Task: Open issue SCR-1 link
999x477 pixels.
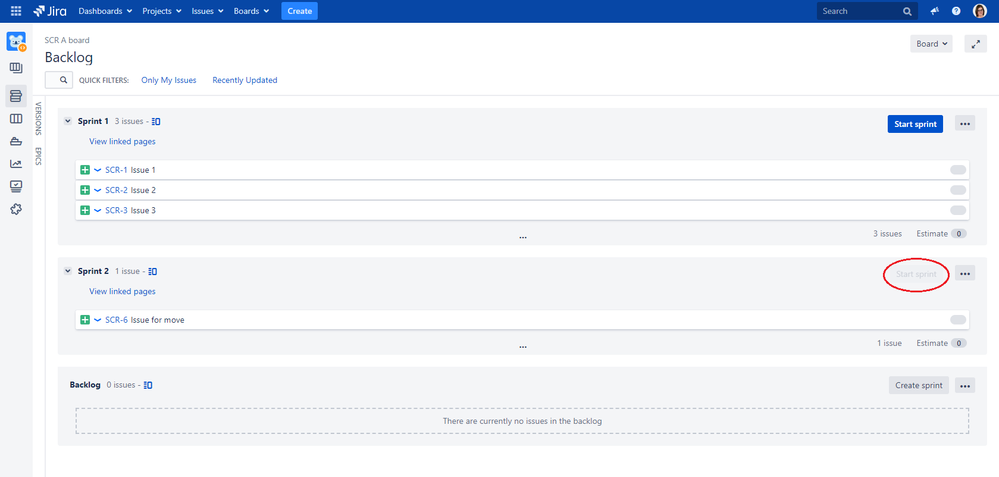Action: click(117, 170)
